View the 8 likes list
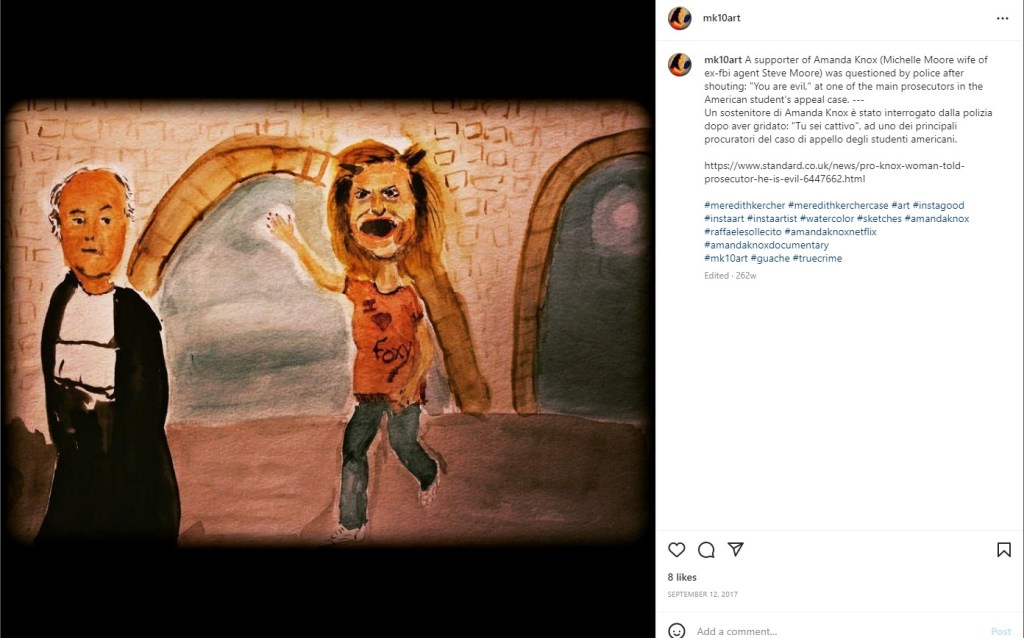This screenshot has height=638, width=1024. click(682, 577)
